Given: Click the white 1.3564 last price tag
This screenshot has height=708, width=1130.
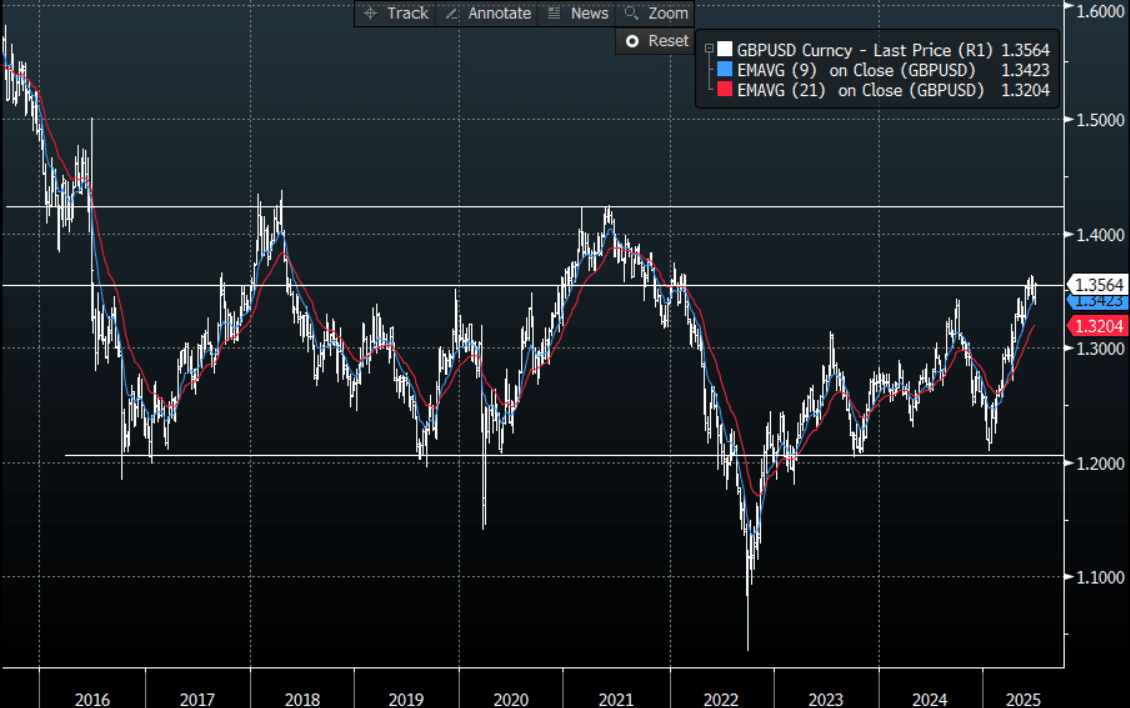Looking at the screenshot, I should pyautogui.click(x=1097, y=284).
